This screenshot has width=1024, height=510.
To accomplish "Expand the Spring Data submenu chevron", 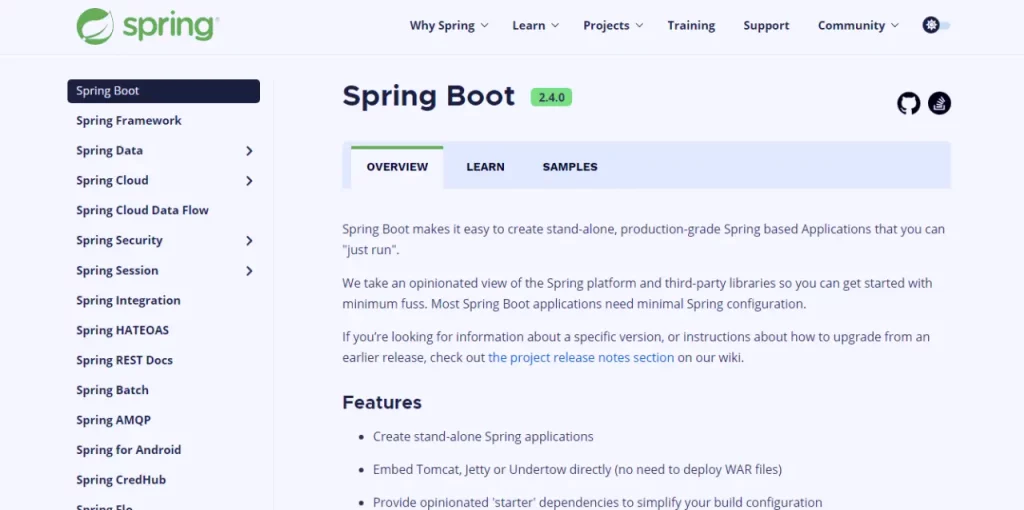I will [x=249, y=151].
